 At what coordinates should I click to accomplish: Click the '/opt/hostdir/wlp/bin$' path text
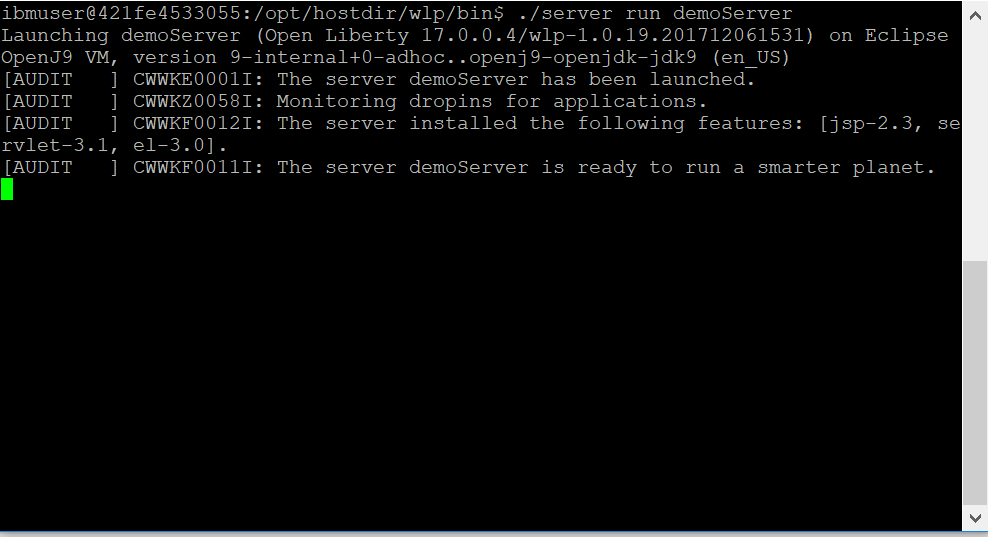[378, 14]
